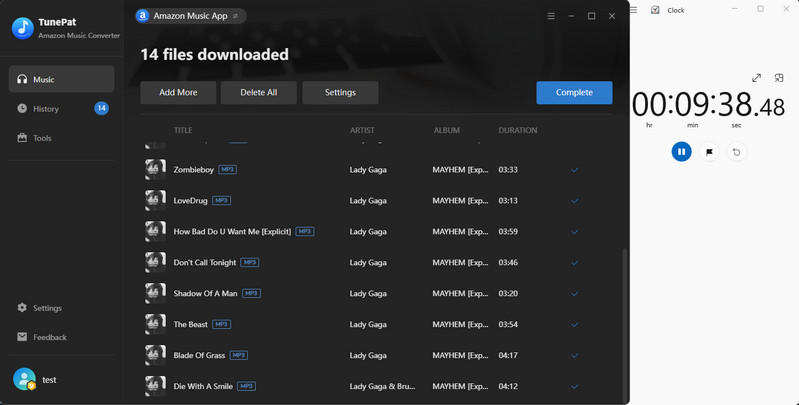Click the Zombieboy album thumbnail
Viewport: 799px width, 405px height.
[x=155, y=169]
